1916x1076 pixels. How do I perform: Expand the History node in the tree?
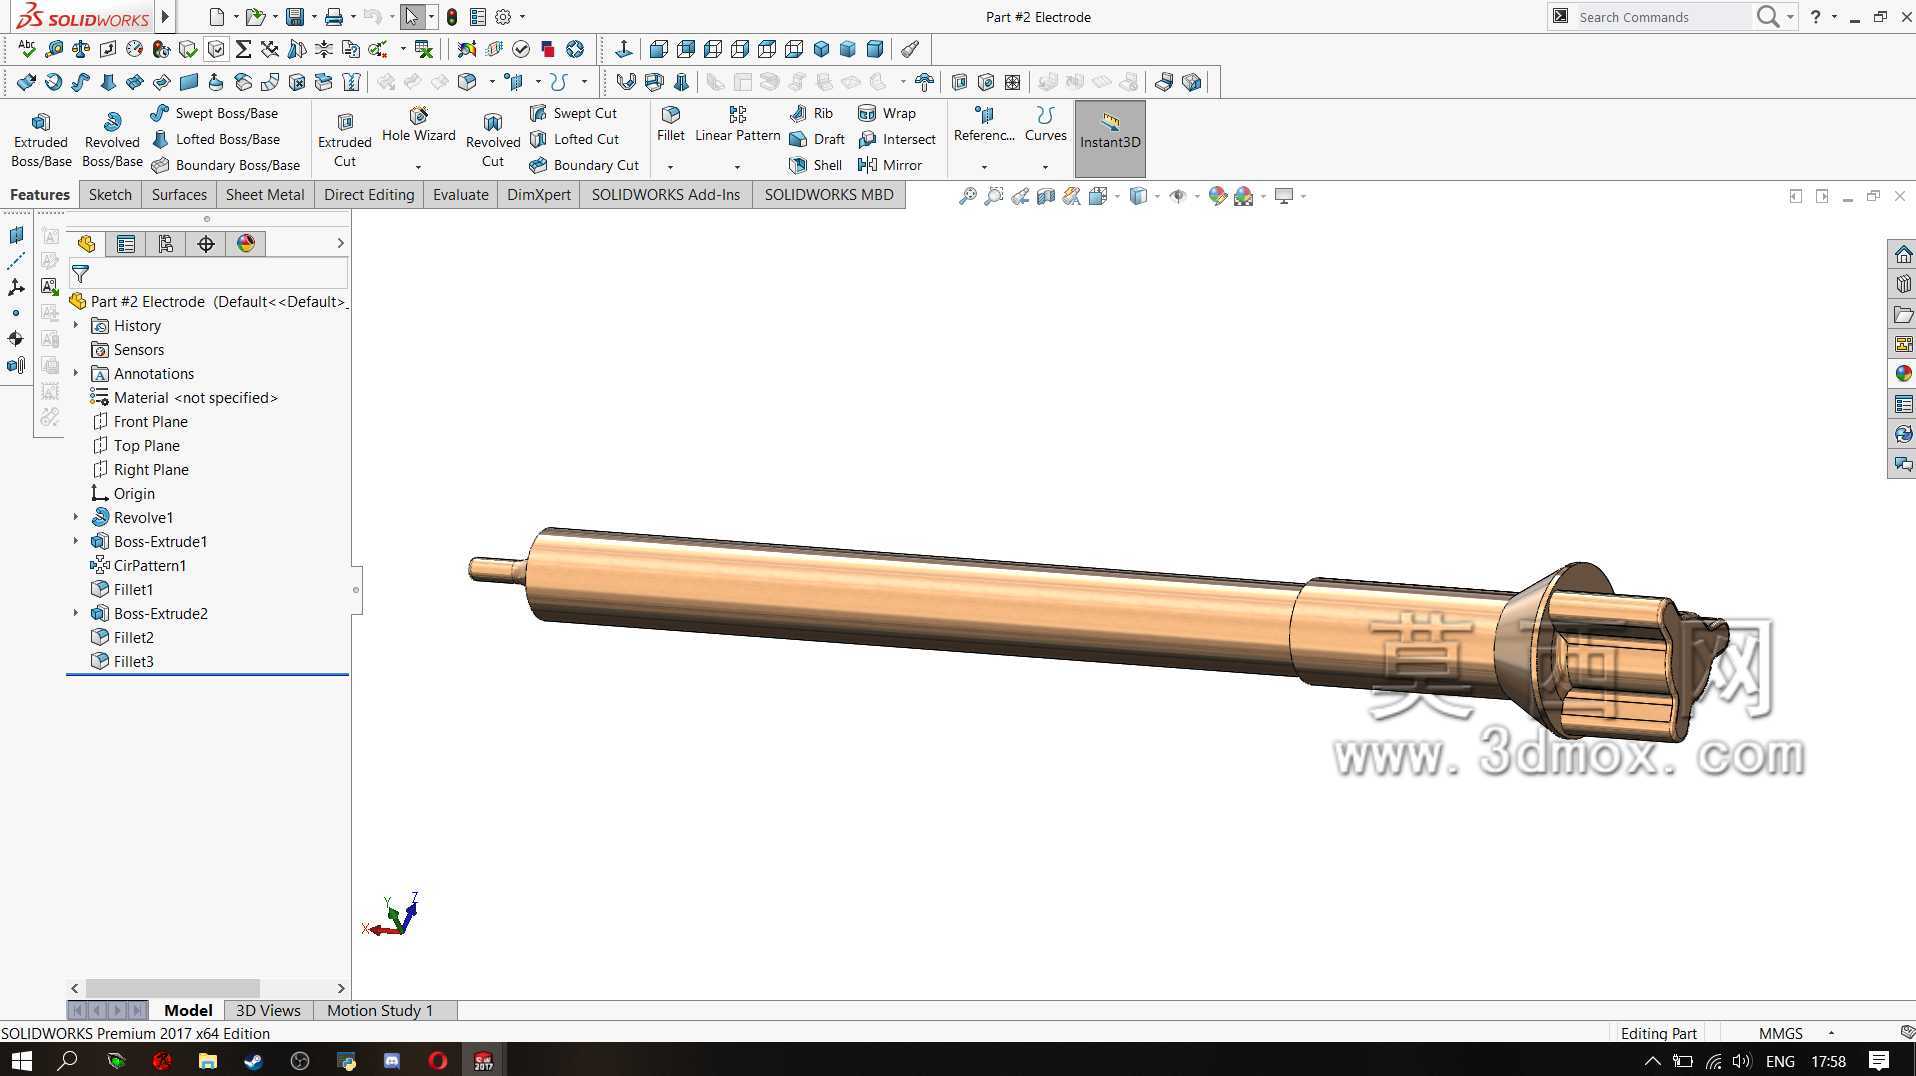tap(76, 325)
